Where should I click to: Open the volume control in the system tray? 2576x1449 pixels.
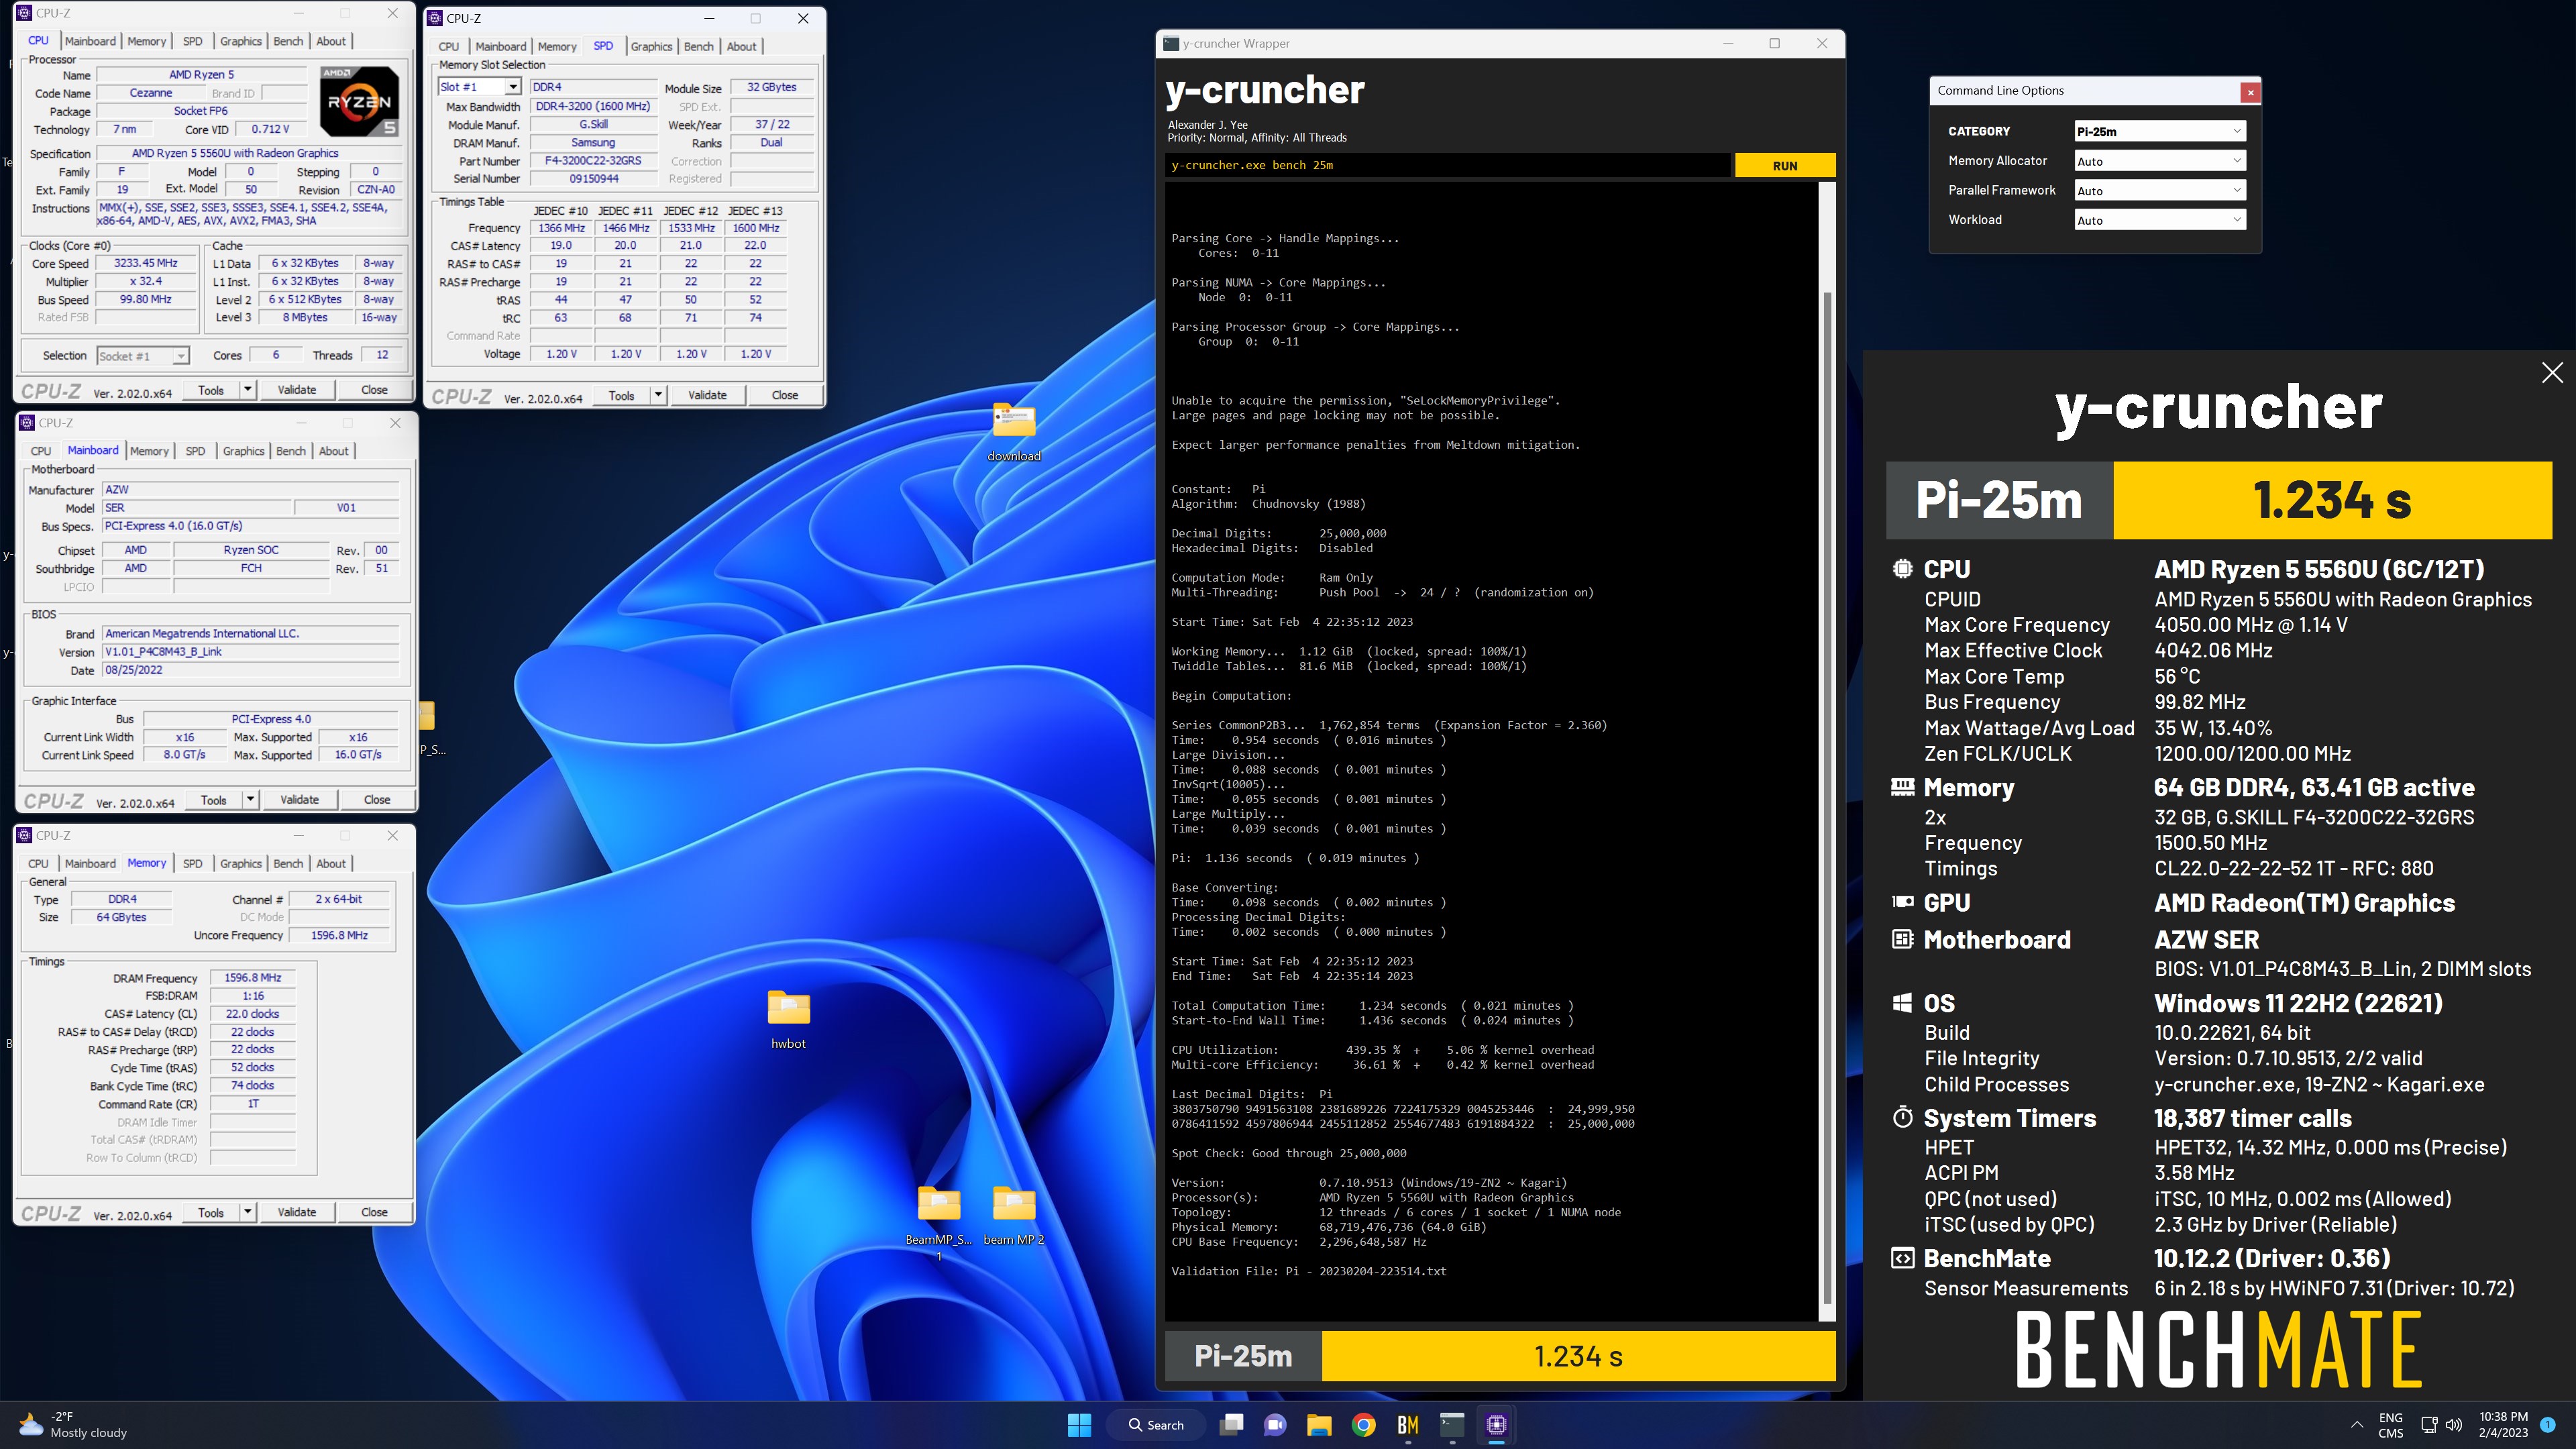coord(2454,1424)
